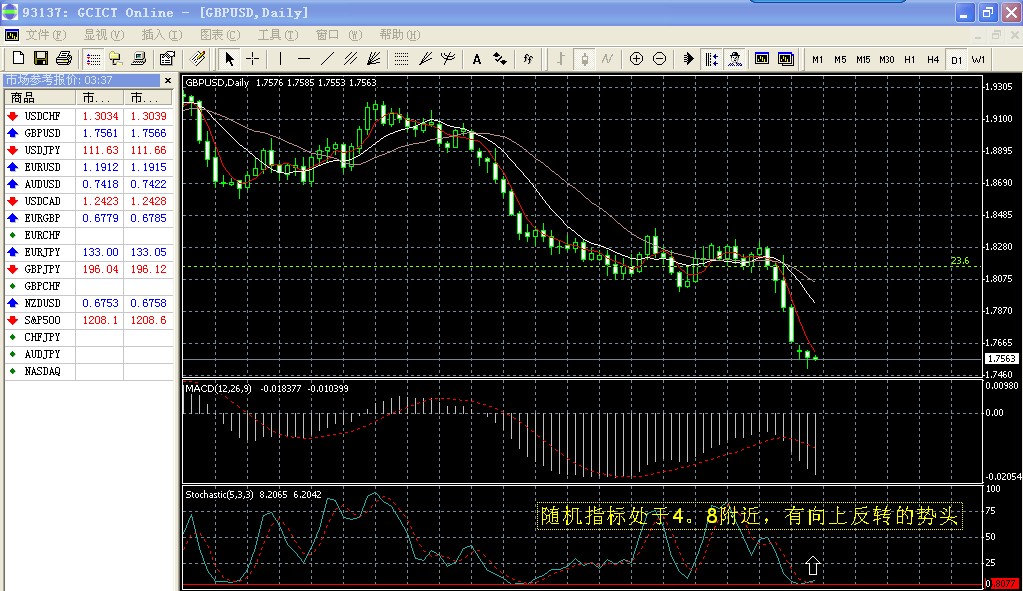The image size is (1023, 591).
Task: Select the Crosshair tool
Action: (252, 59)
